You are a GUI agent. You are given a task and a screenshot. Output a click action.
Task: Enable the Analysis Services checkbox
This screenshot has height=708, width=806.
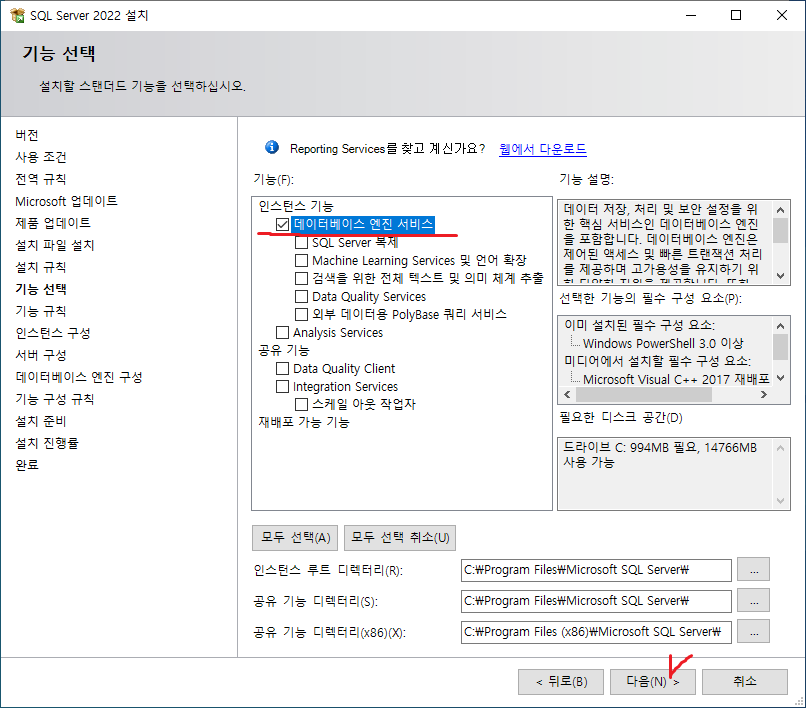click(x=282, y=333)
